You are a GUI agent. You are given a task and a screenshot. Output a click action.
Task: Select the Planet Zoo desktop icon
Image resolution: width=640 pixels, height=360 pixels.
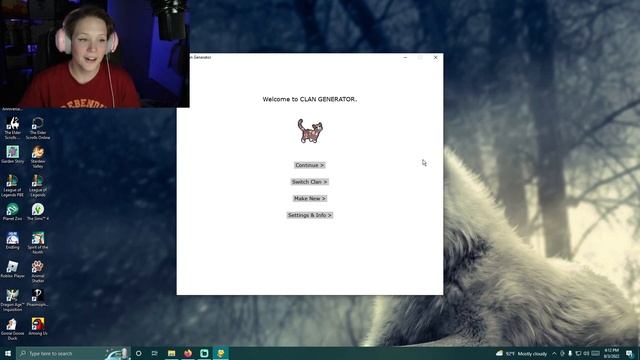(x=13, y=212)
